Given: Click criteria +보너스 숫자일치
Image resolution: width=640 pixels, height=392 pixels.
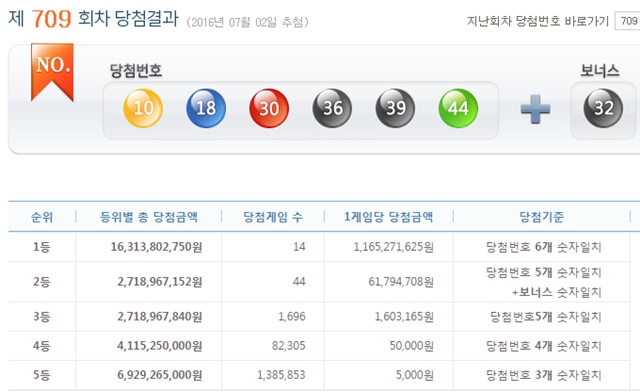Looking at the screenshot, I should 557,292.
